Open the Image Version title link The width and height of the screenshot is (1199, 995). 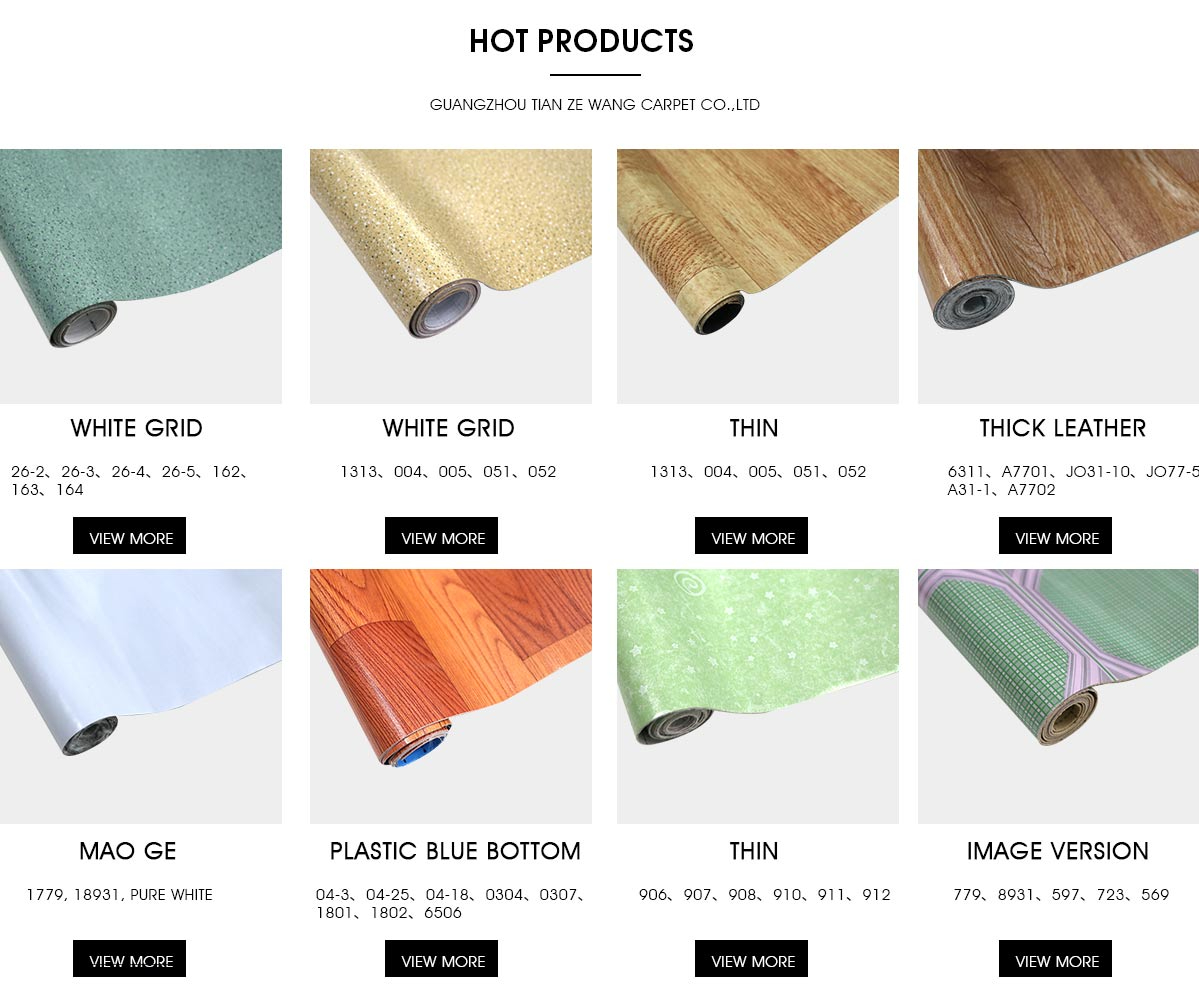tap(1058, 851)
